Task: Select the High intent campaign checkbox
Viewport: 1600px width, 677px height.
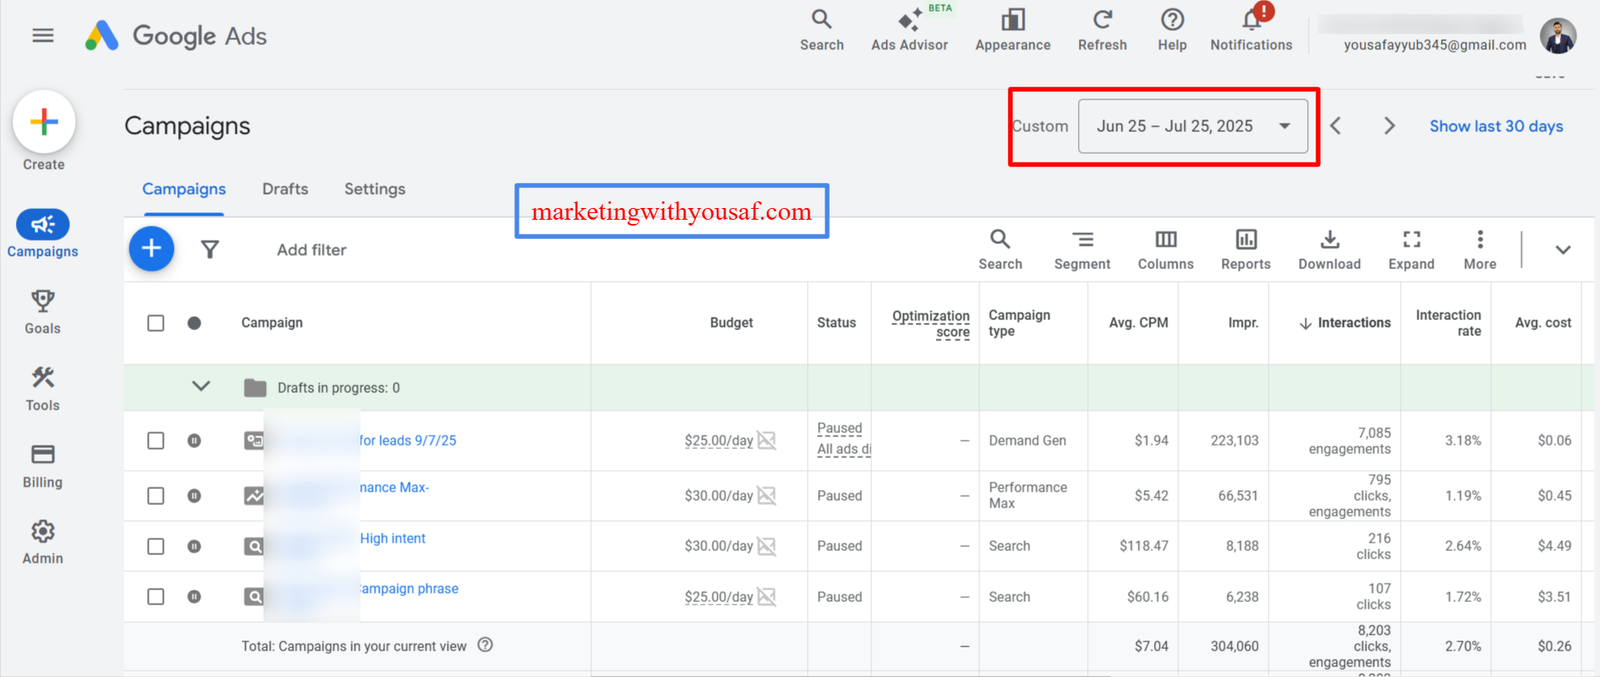Action: tap(156, 546)
